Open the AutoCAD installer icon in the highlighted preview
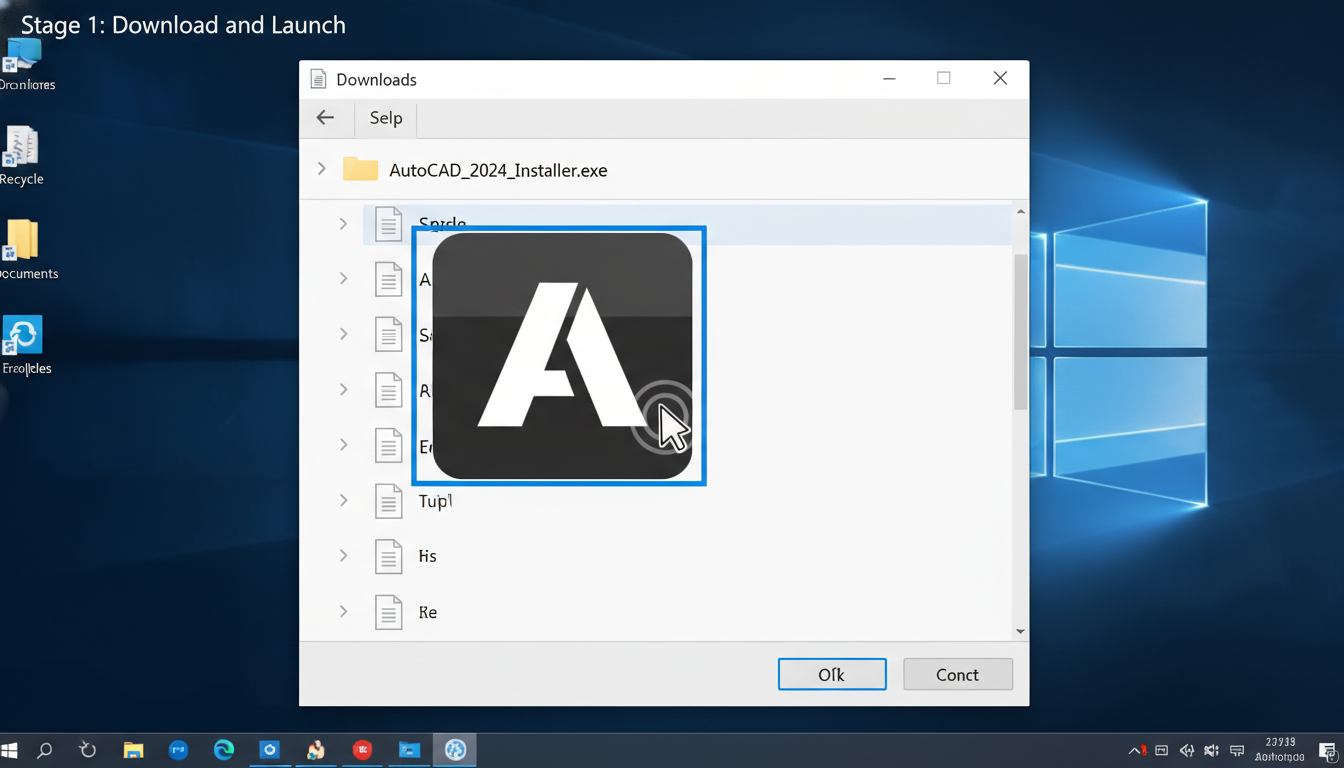This screenshot has height=768, width=1344. click(x=560, y=353)
